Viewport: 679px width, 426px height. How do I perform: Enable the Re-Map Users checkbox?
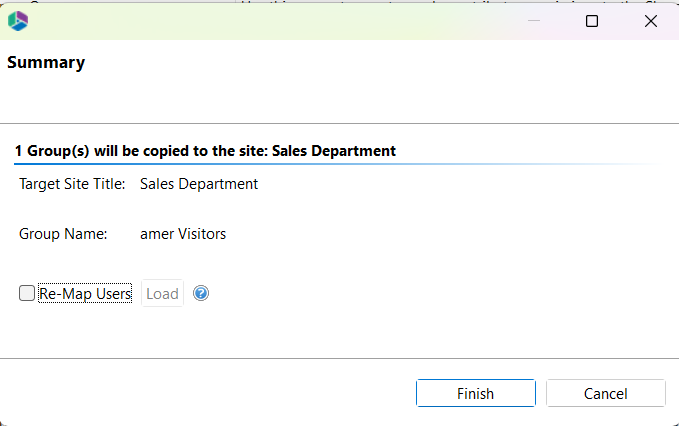pos(27,294)
